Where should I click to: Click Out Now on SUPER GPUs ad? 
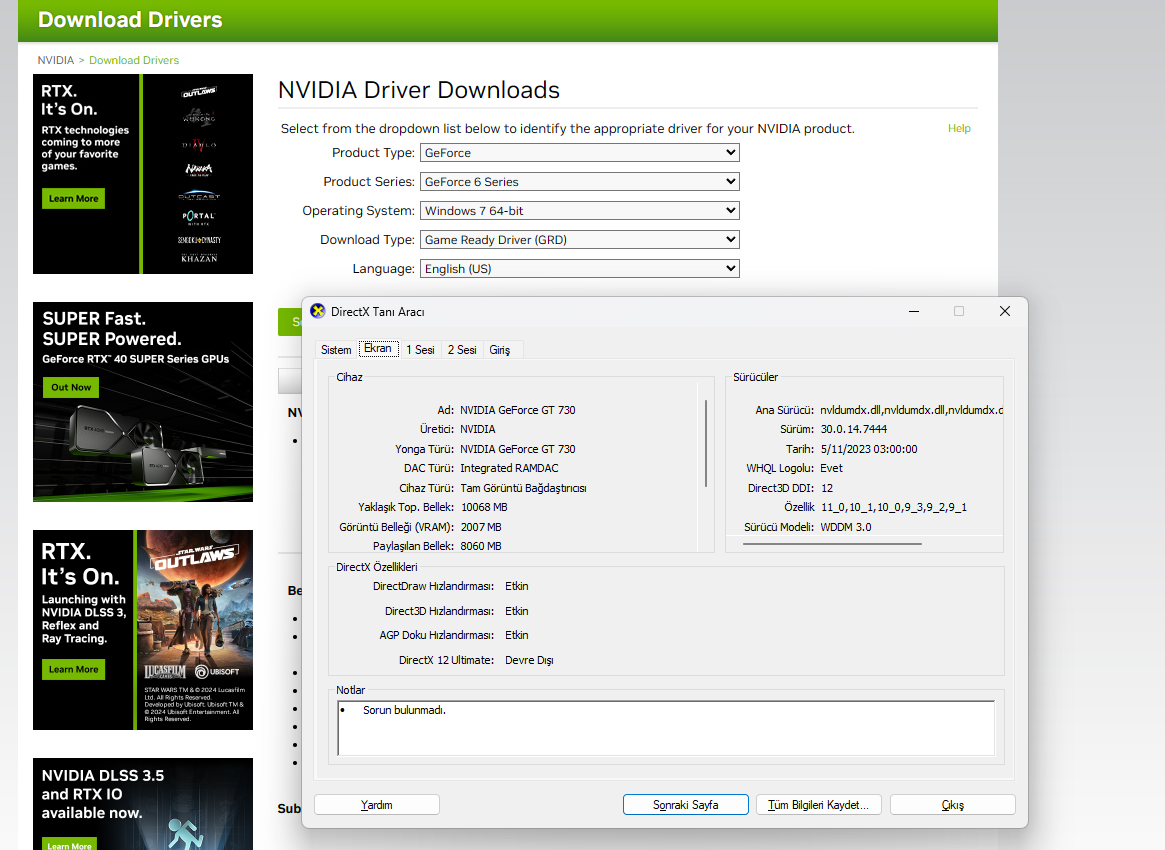tap(71, 387)
